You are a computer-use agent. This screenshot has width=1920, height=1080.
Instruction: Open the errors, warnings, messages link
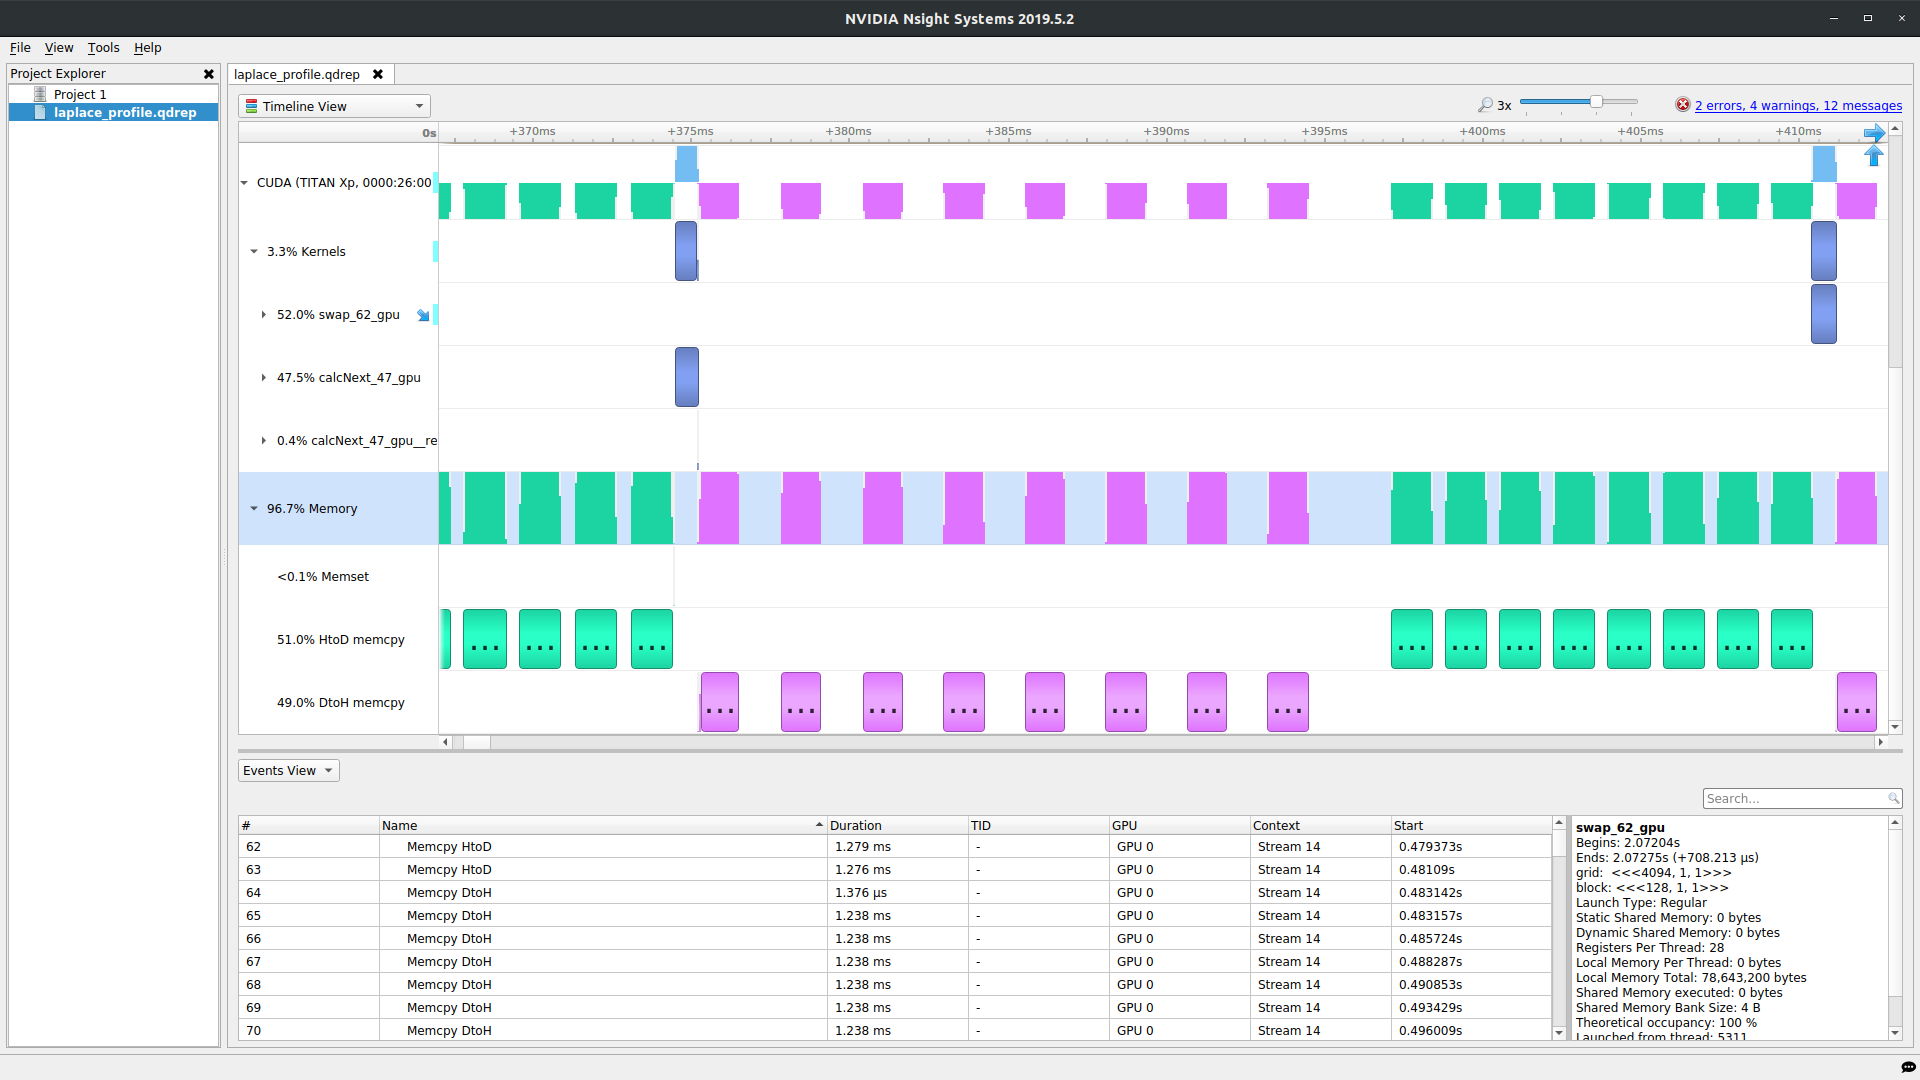coord(1798,105)
